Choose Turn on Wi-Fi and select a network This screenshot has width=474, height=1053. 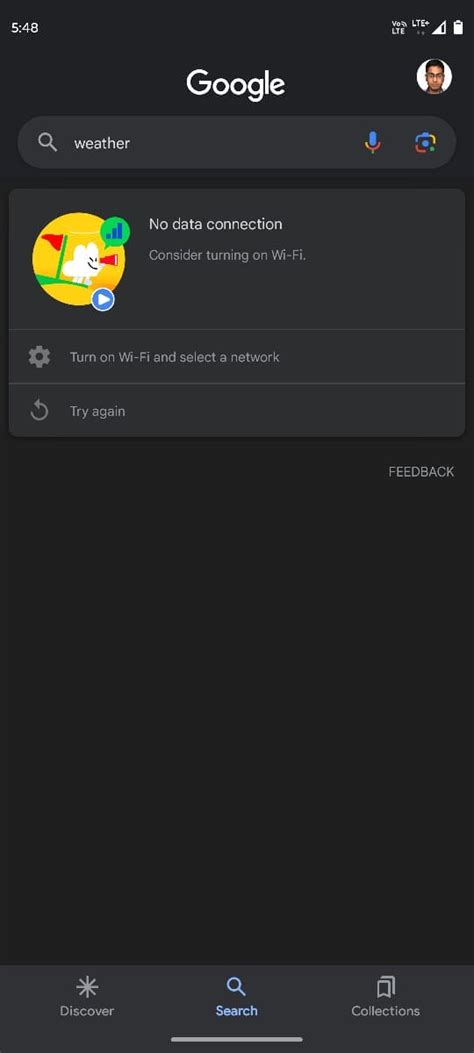point(237,357)
